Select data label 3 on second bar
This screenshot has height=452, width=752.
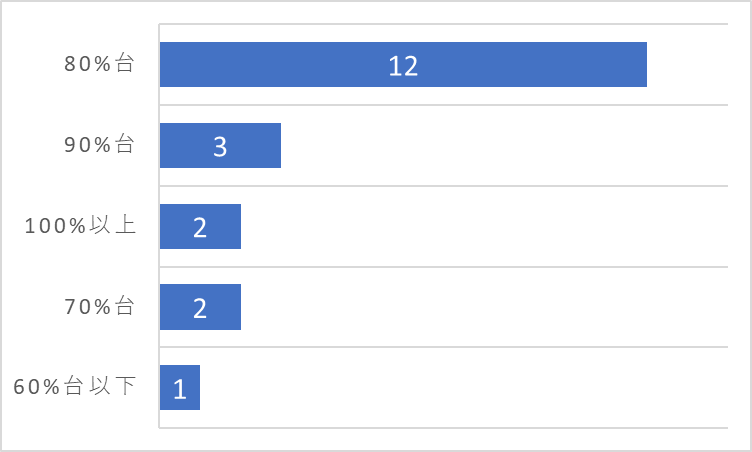(x=220, y=147)
